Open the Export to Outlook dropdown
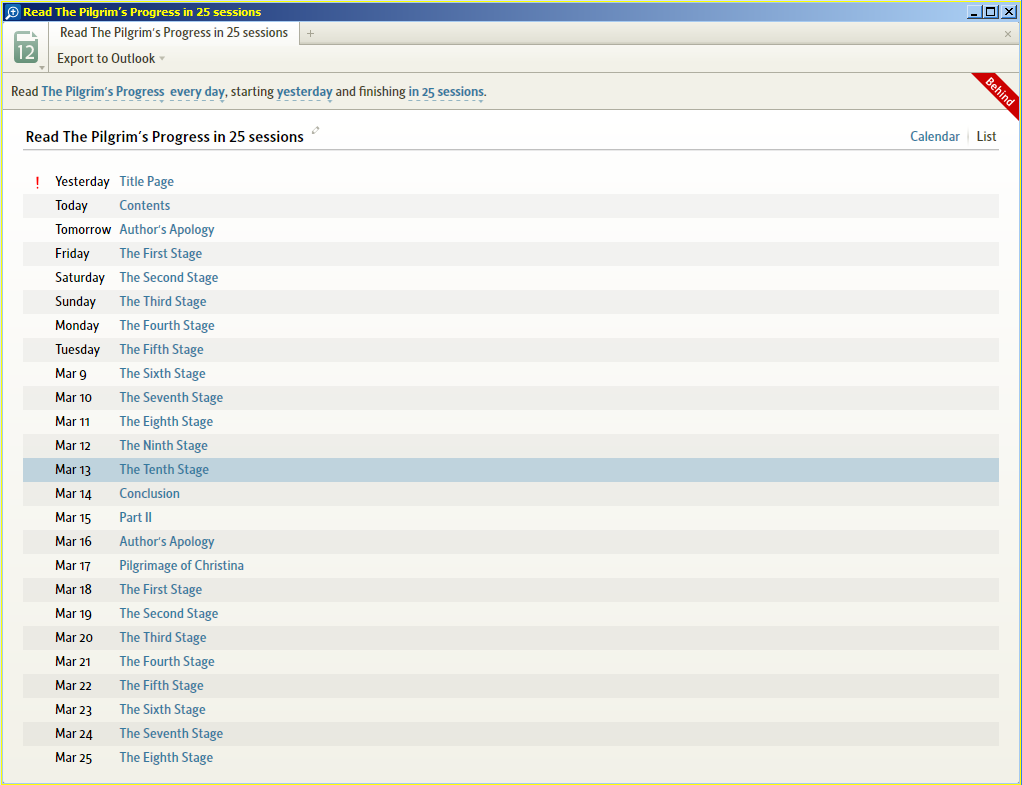This screenshot has width=1022, height=785. pyautogui.click(x=111, y=59)
